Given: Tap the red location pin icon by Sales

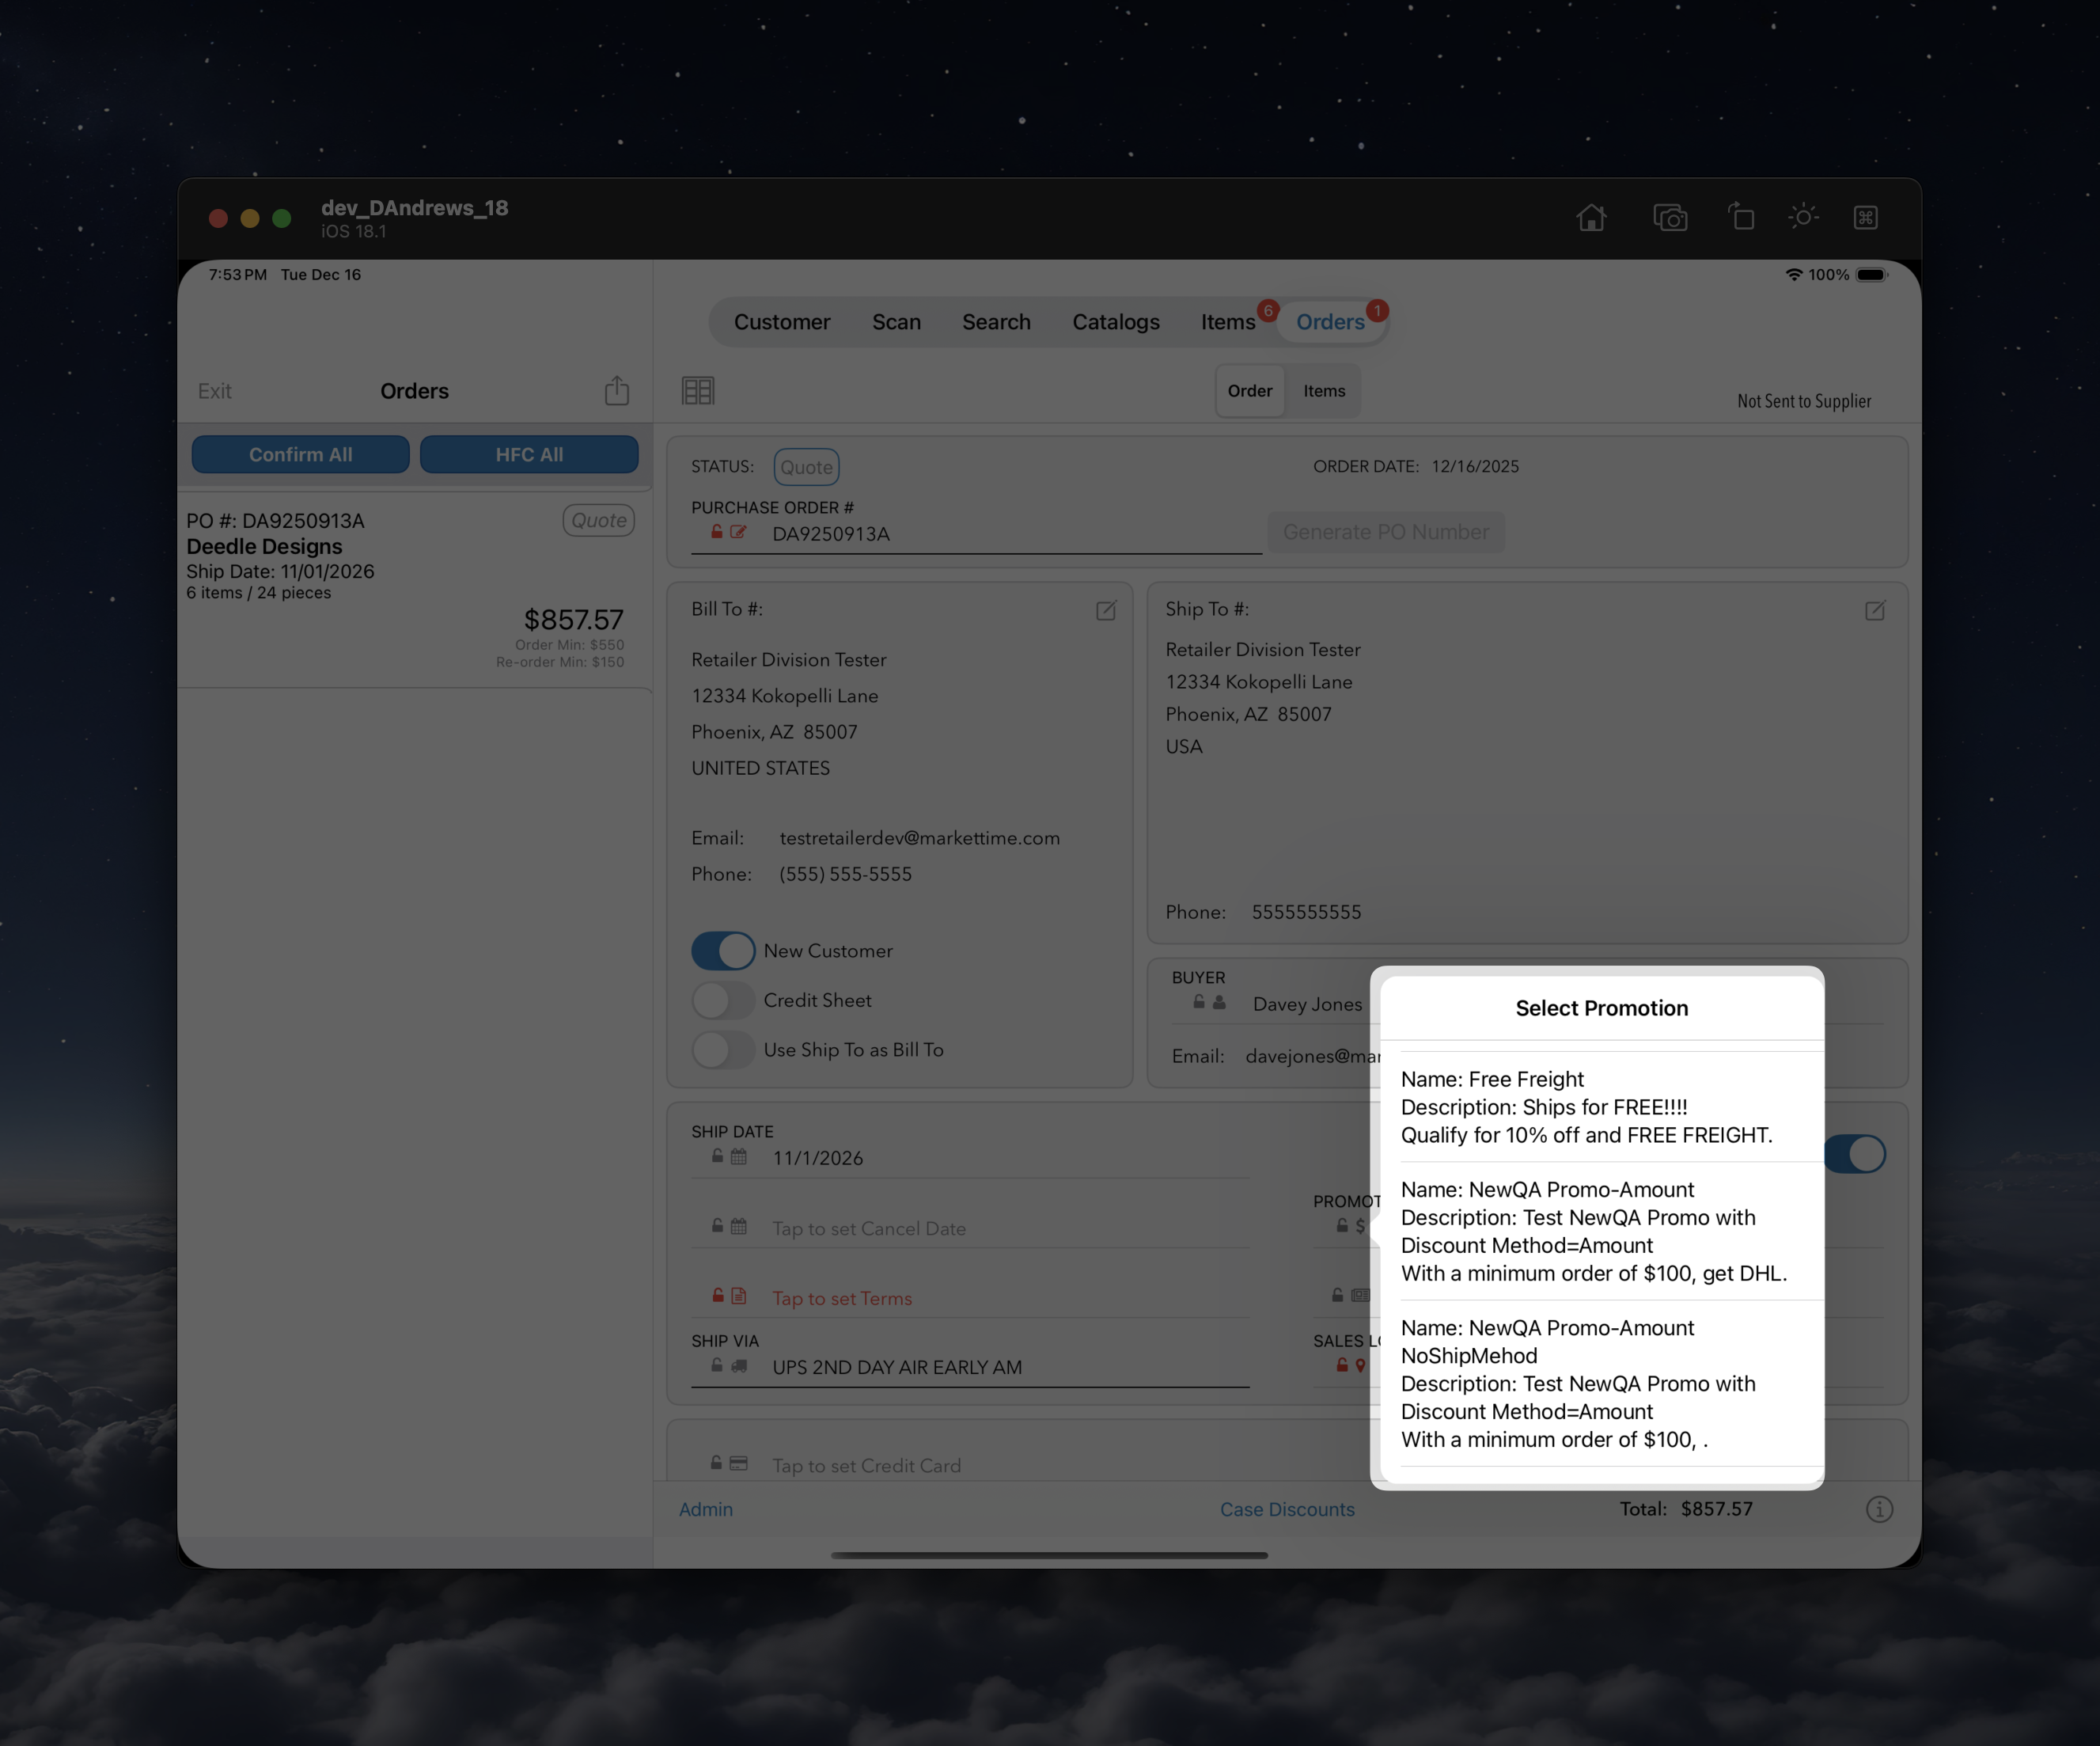Looking at the screenshot, I should pos(1360,1366).
